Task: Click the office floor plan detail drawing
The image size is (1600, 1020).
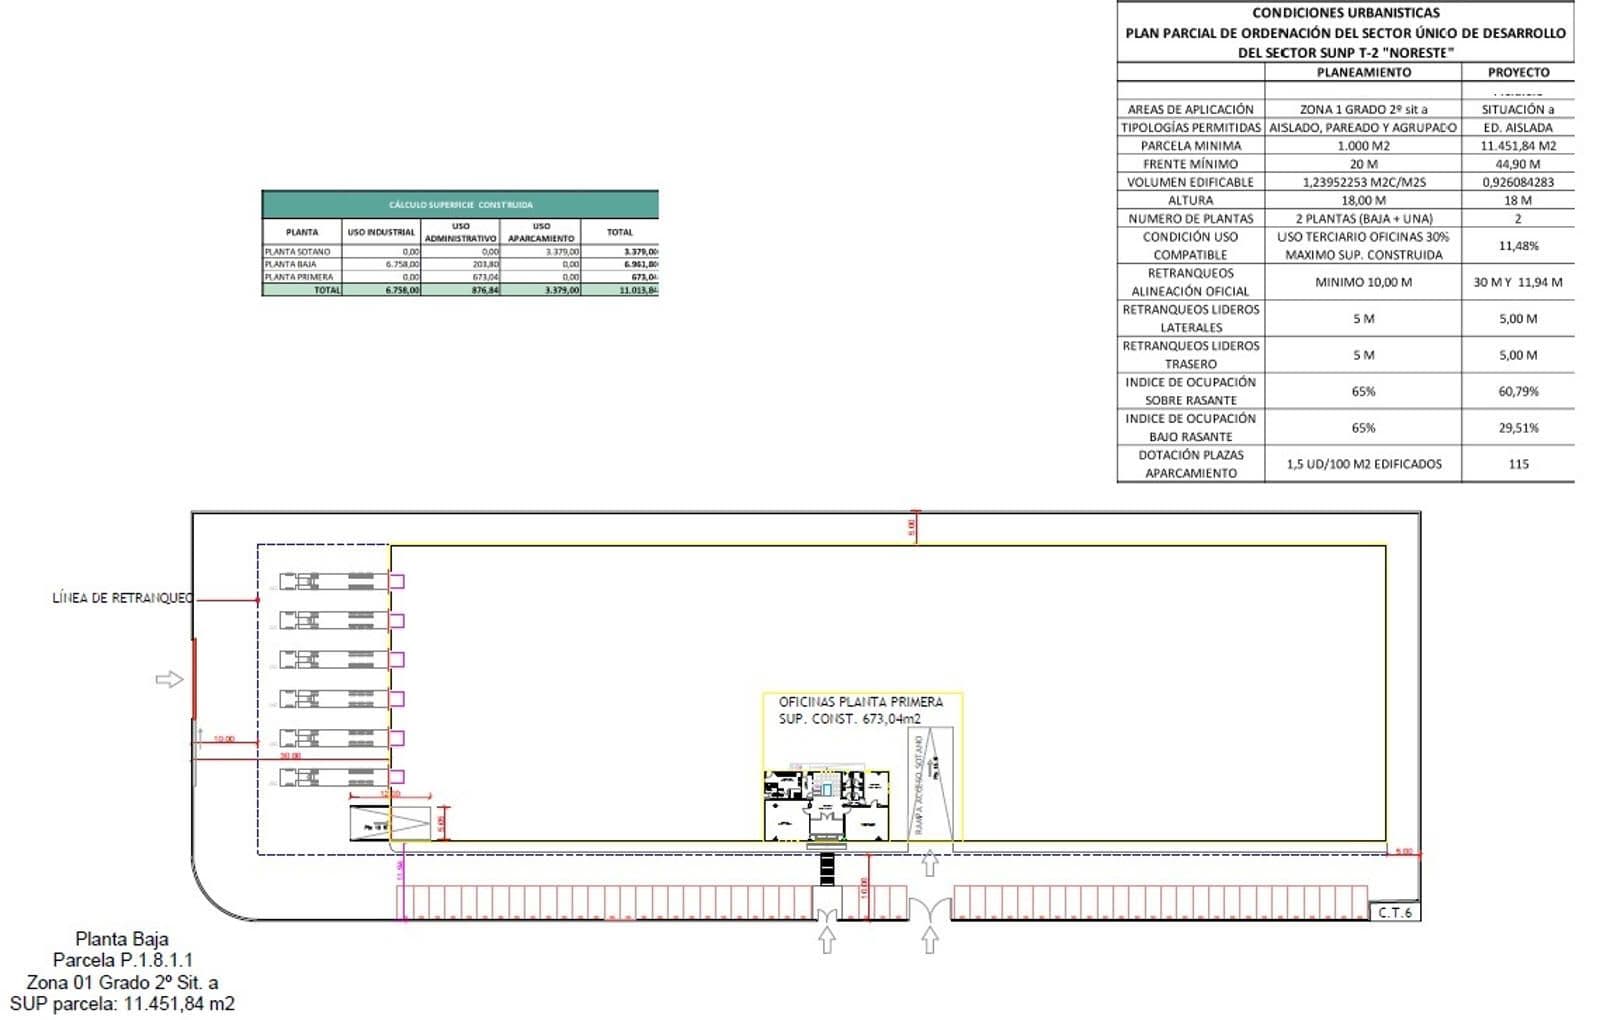Action: coord(827,805)
